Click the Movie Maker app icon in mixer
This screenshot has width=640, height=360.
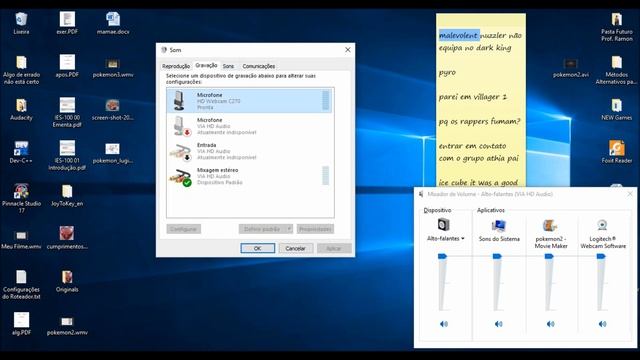550,225
